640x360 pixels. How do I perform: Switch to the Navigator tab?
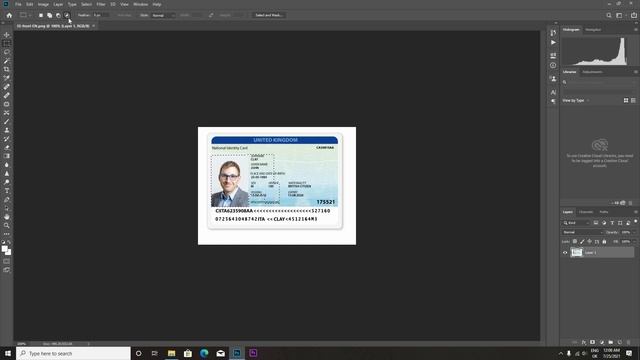point(593,30)
